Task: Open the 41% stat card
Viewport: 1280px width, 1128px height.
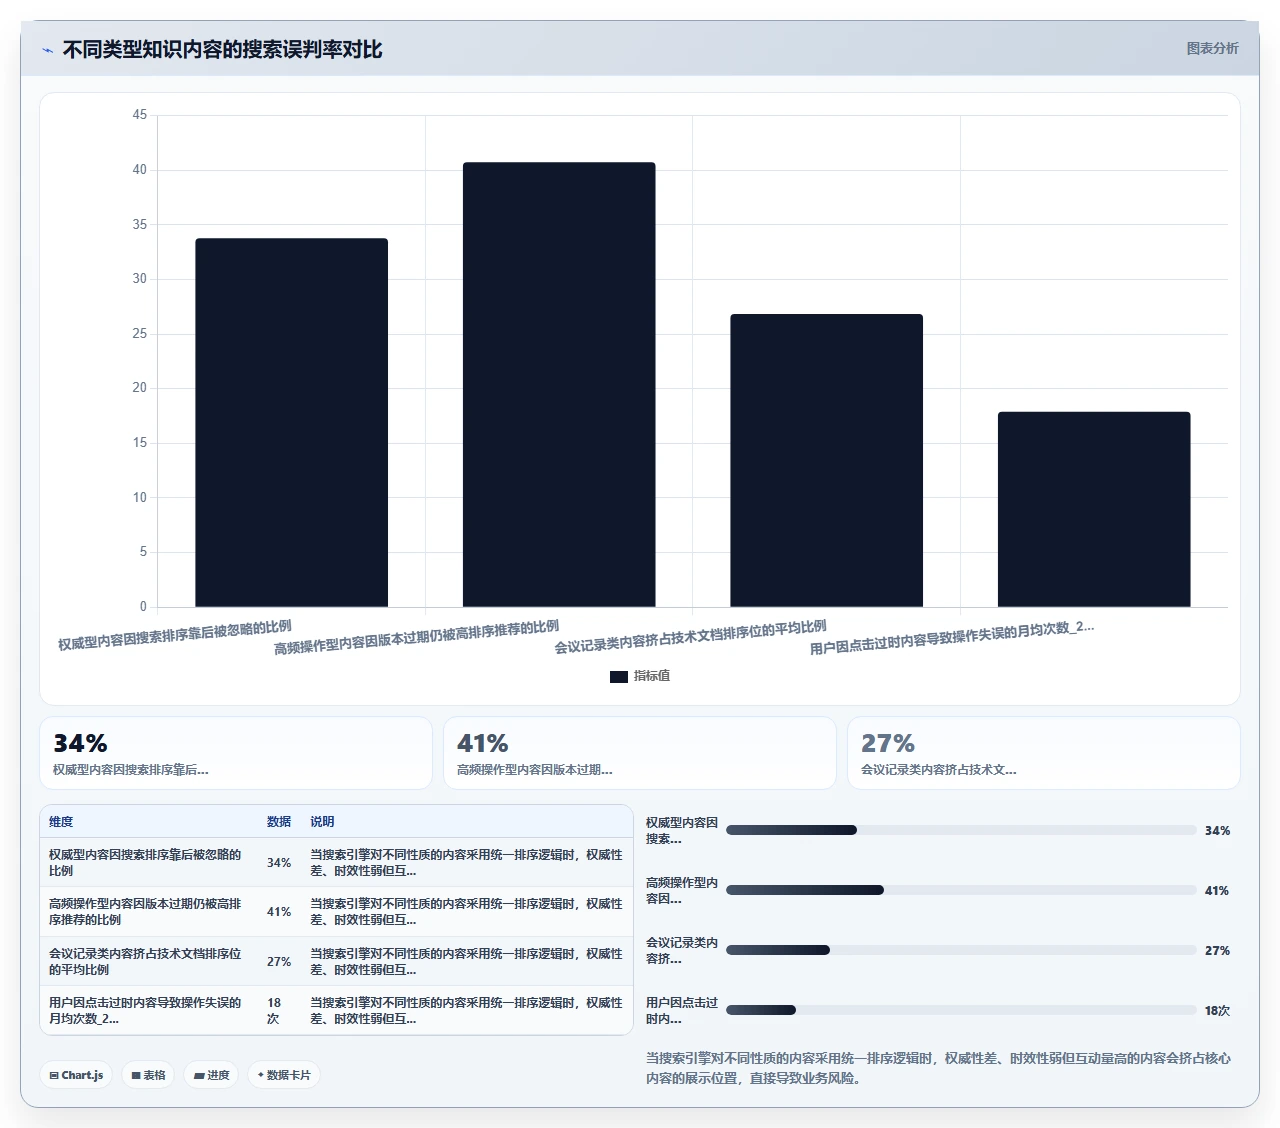Action: pos(640,753)
